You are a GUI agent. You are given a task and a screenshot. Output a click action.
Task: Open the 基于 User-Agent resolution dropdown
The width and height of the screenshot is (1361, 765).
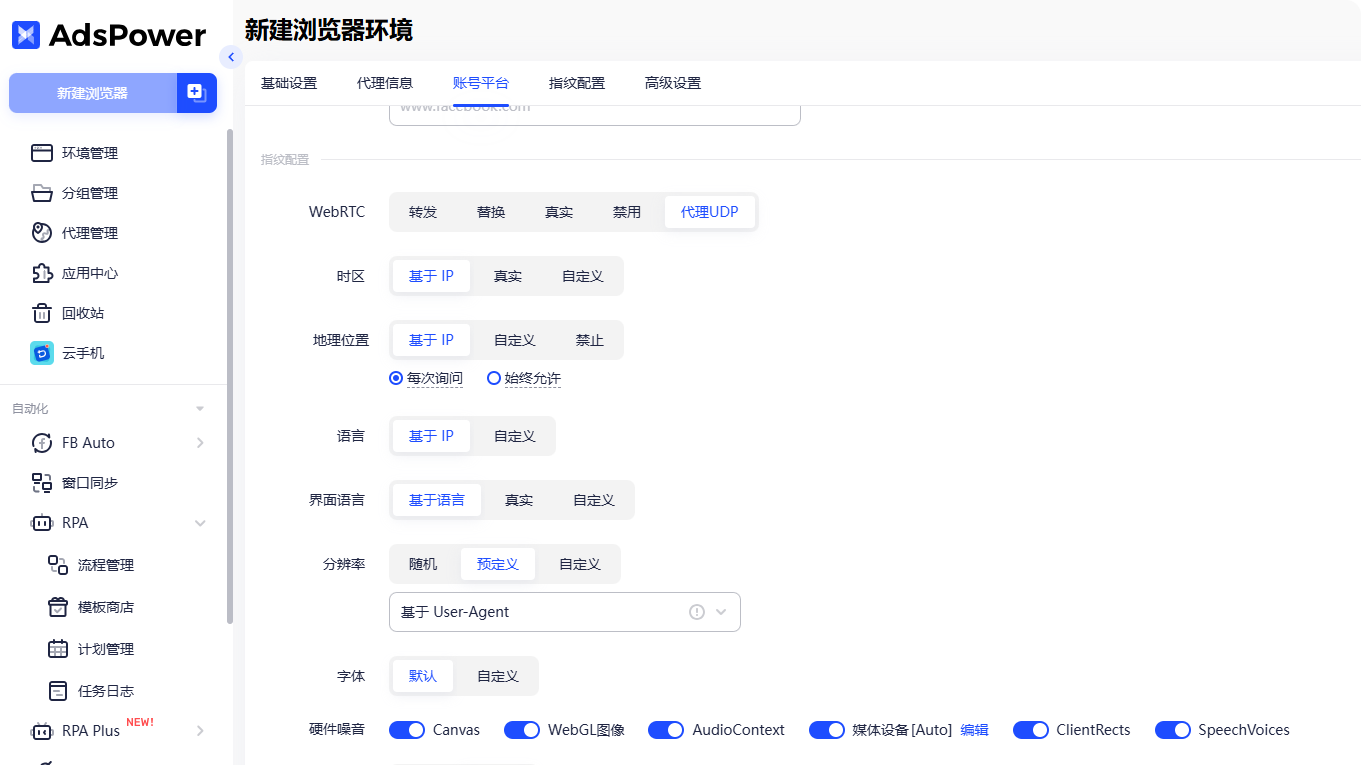pos(565,612)
